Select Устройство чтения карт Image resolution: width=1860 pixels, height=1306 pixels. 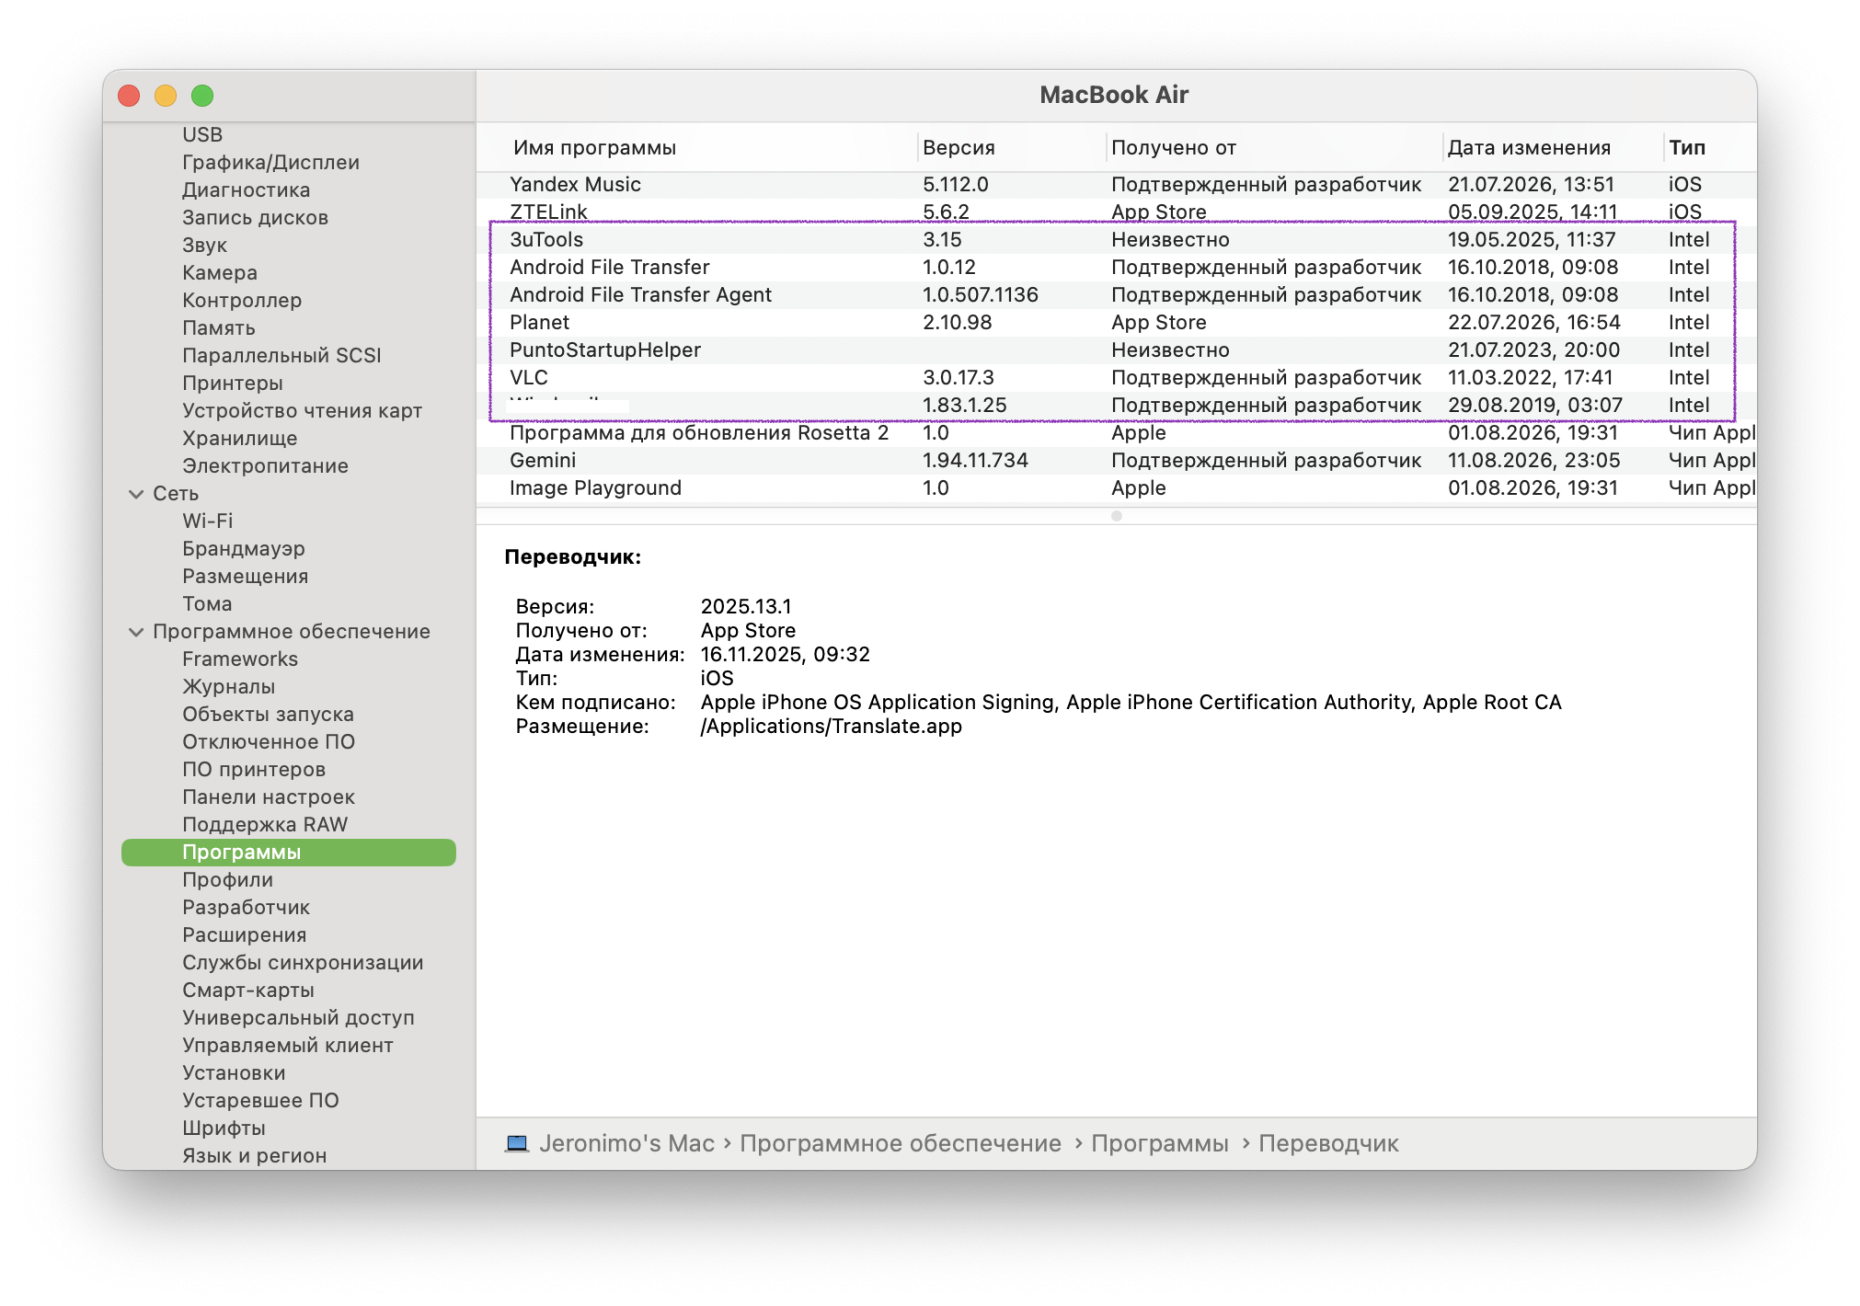pos(302,411)
